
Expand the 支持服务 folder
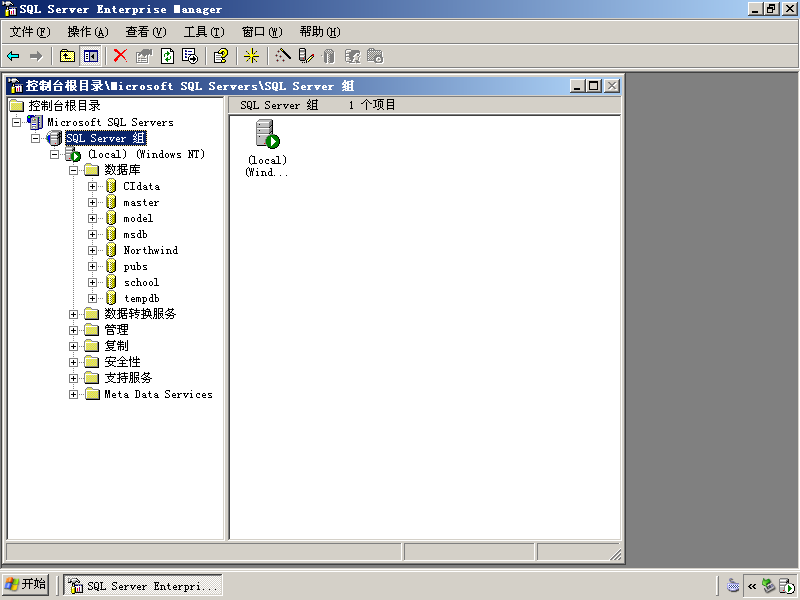(73, 379)
